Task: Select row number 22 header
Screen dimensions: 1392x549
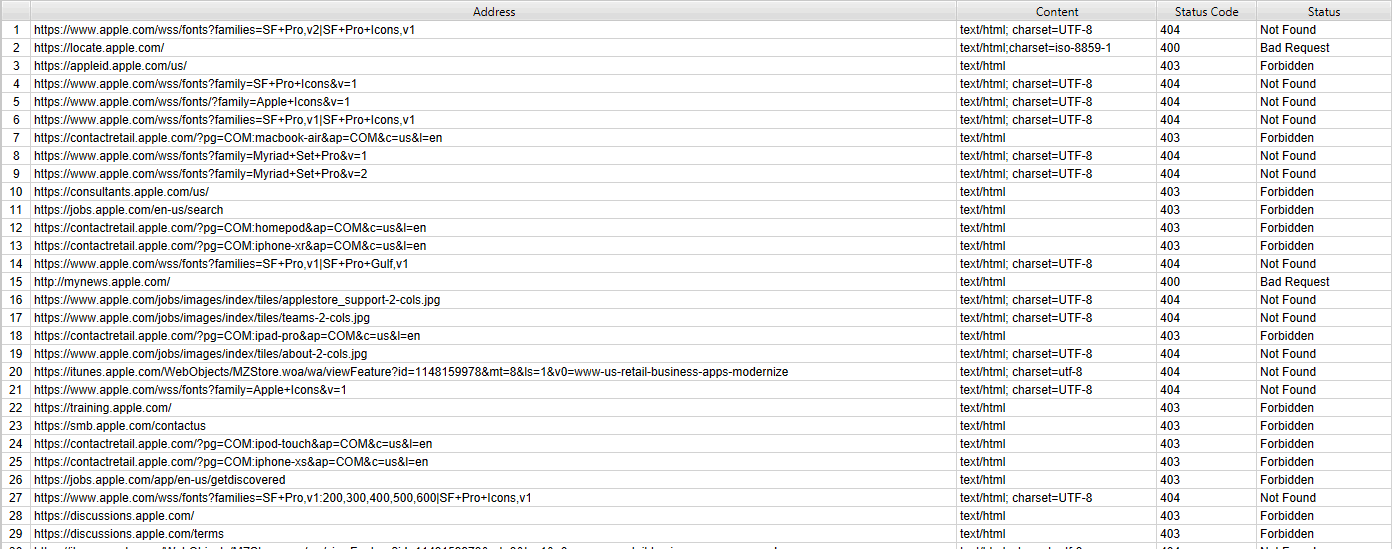Action: (x=15, y=408)
